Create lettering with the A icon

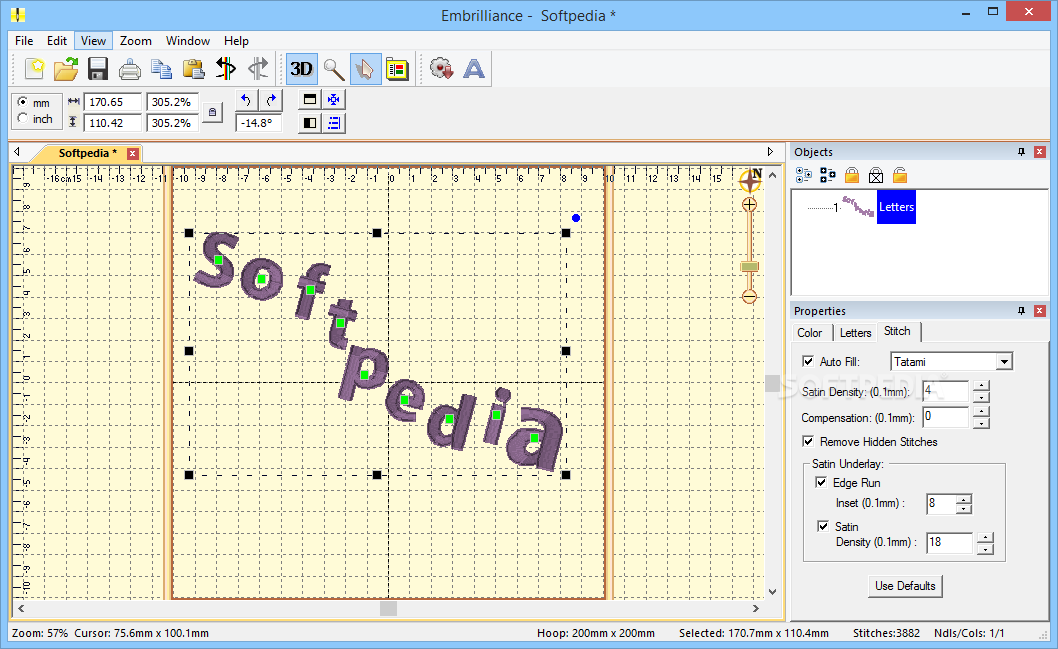(x=474, y=69)
